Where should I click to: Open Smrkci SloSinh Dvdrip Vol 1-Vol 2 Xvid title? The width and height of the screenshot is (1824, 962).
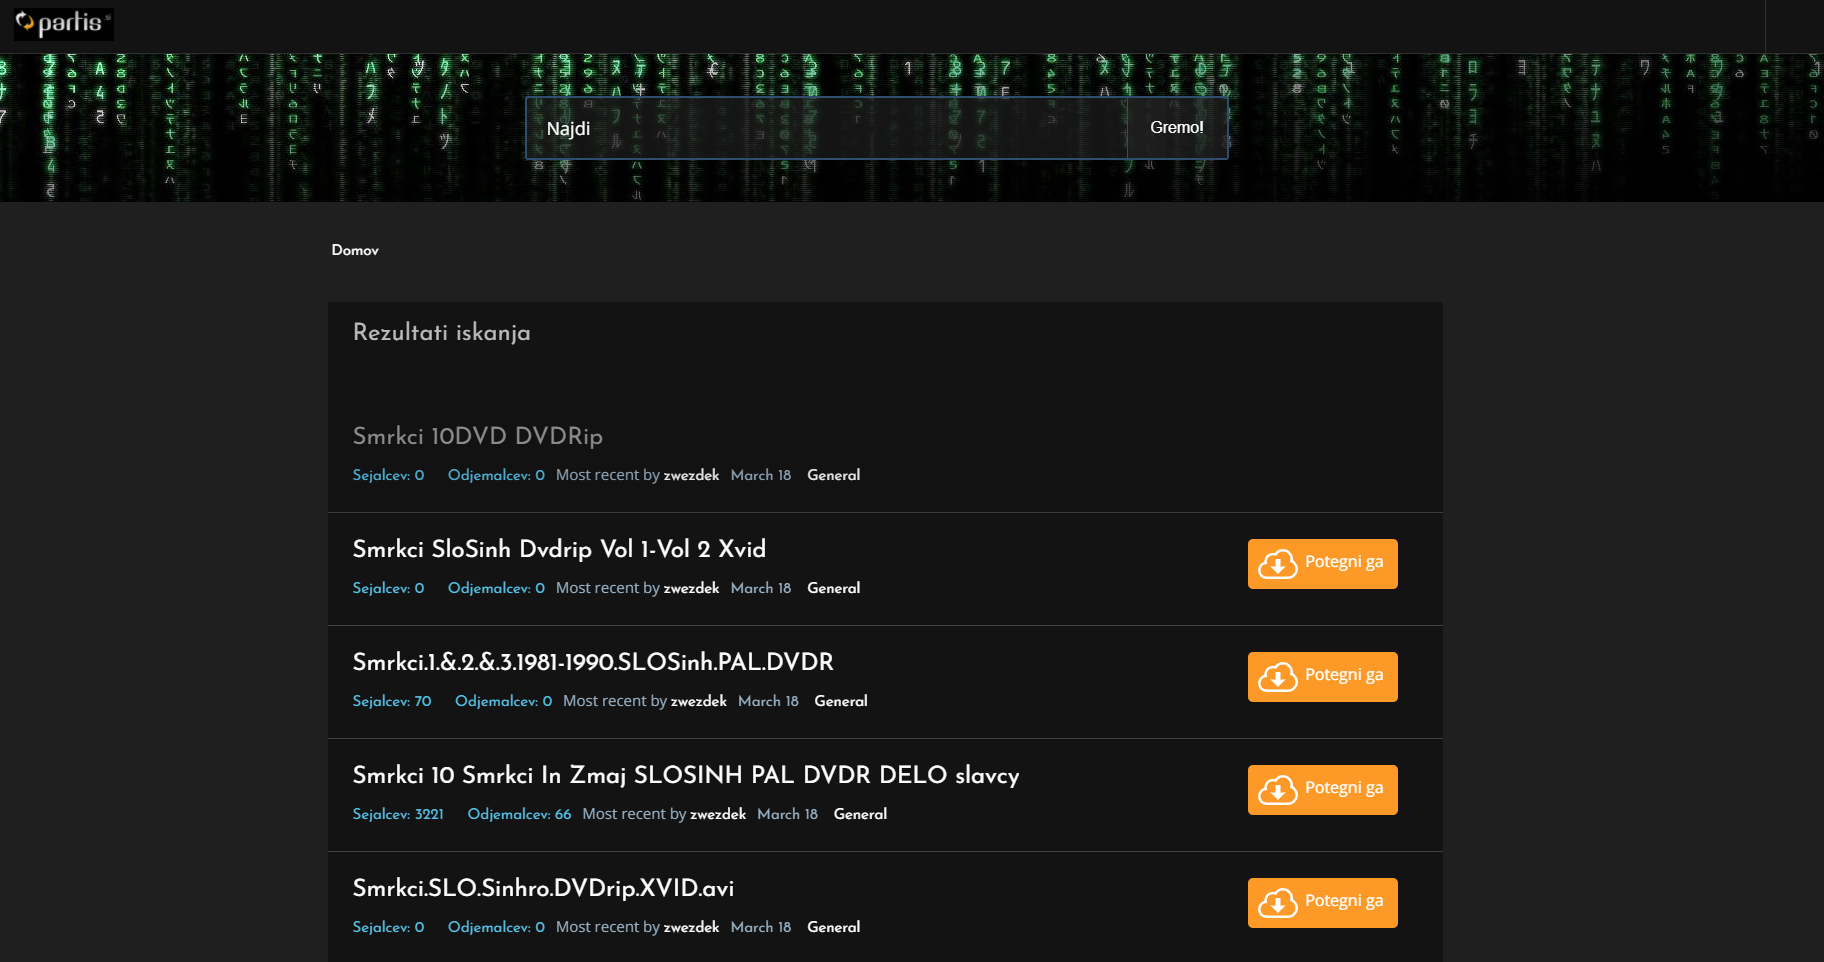pyautogui.click(x=559, y=549)
